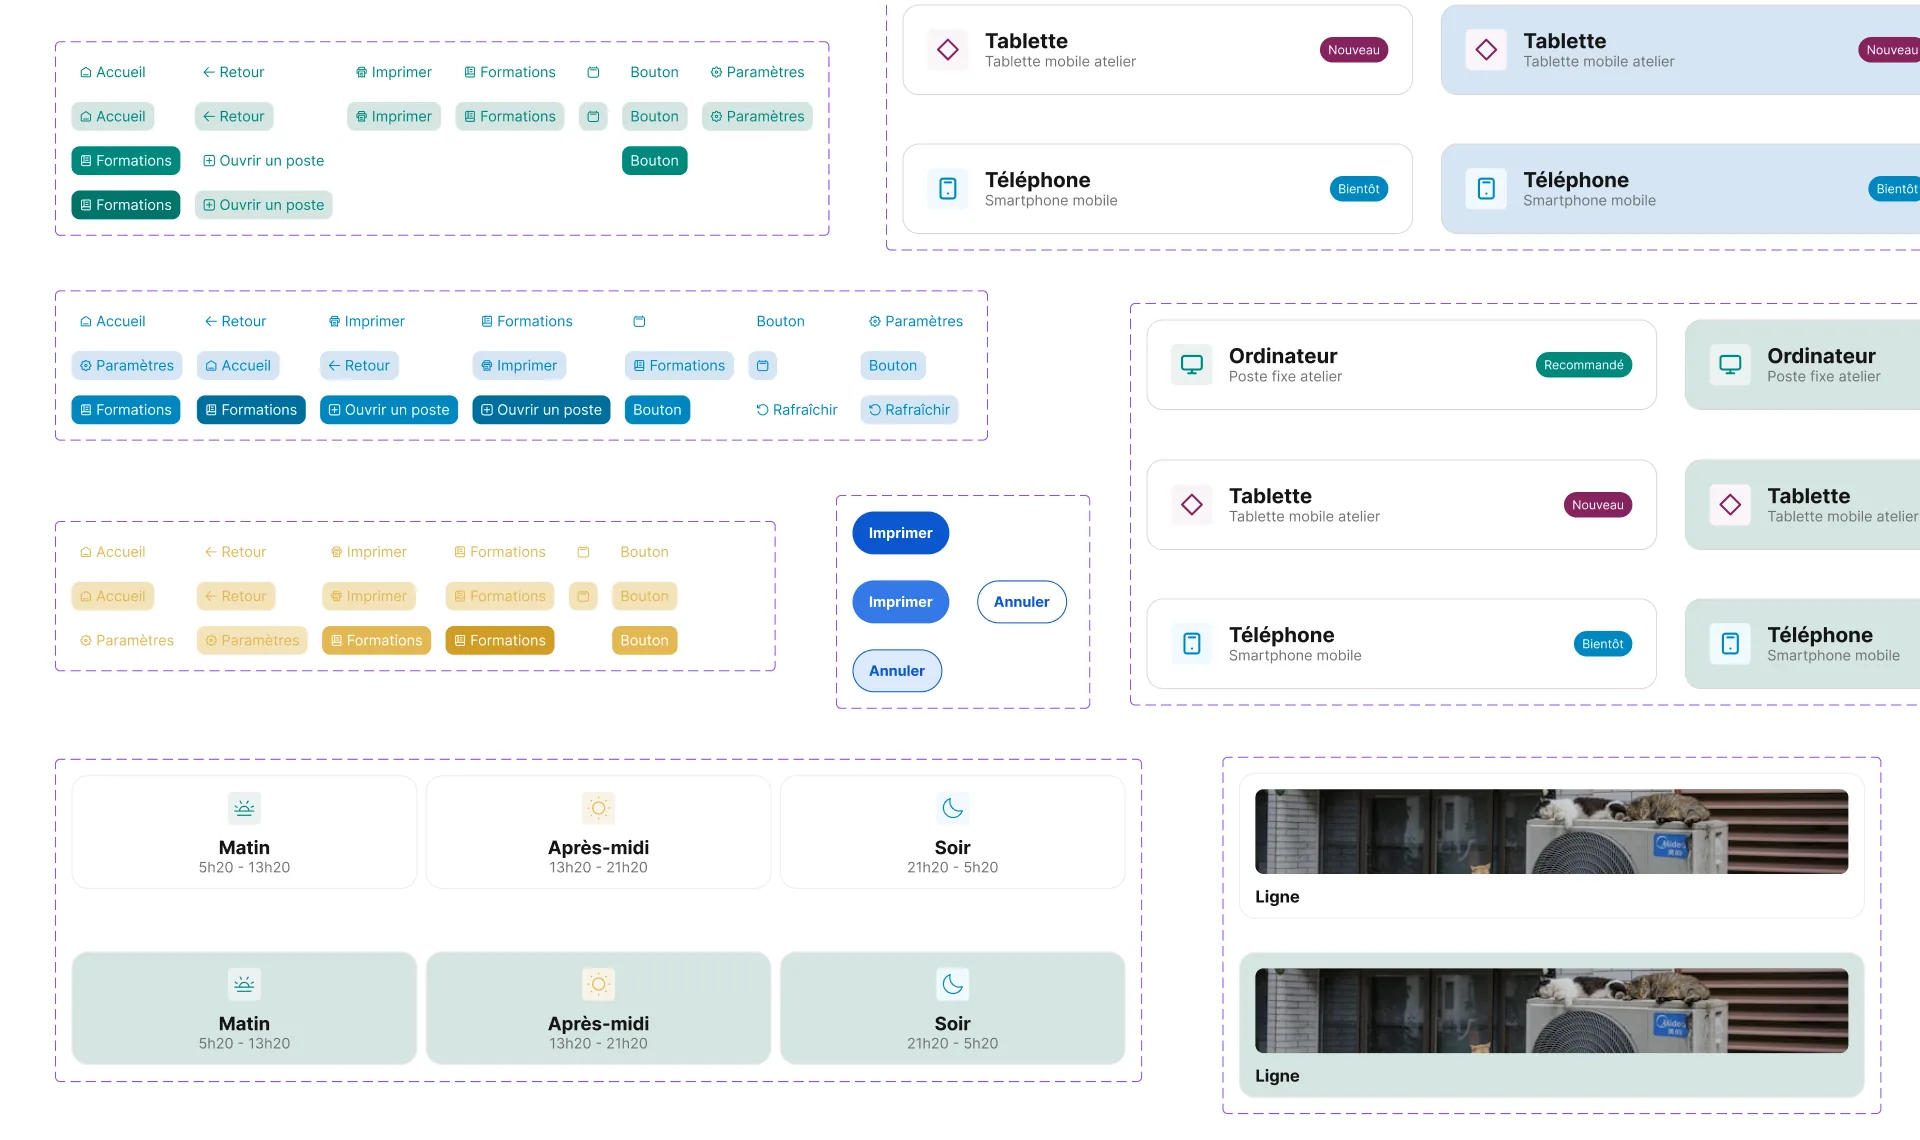Click the blue Imprimer button with tinted square background

tap(519, 365)
